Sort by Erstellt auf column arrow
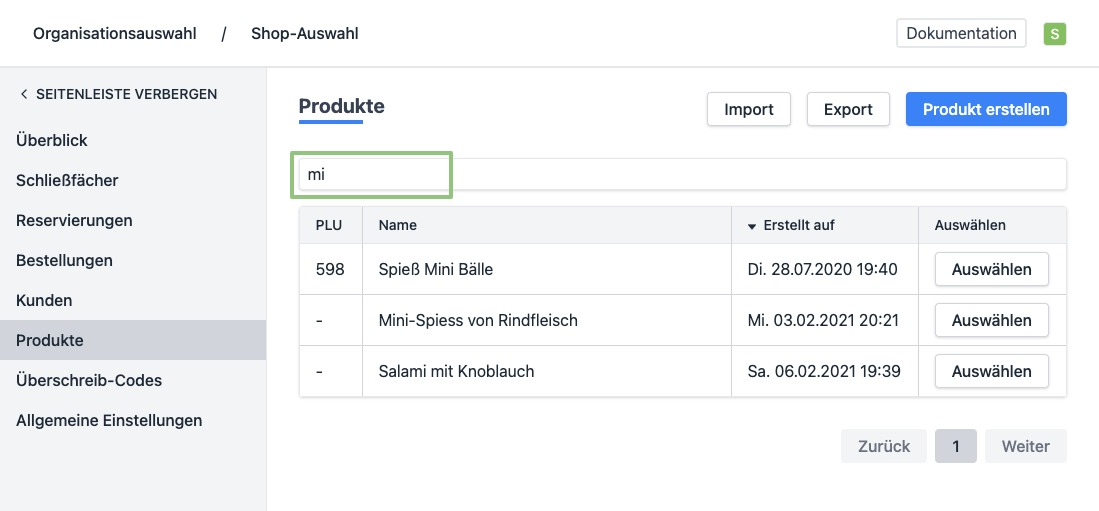Image resolution: width=1099 pixels, height=511 pixels. [x=752, y=226]
